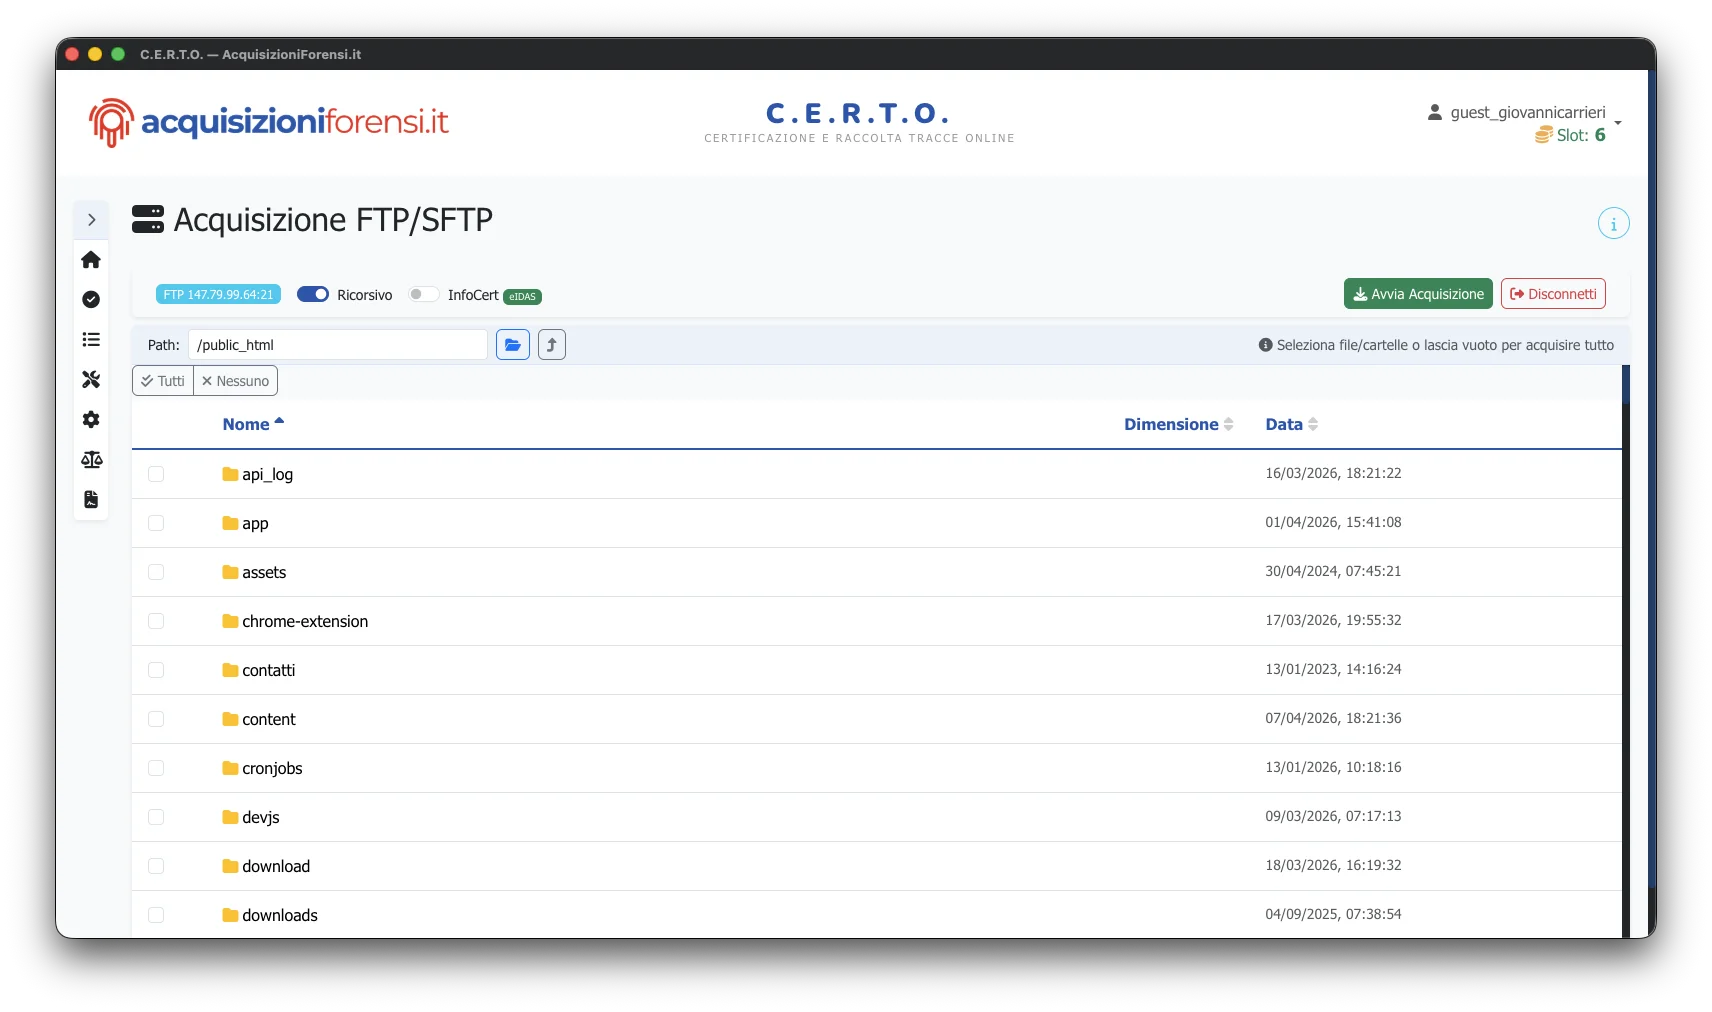Disable the Ricorsivo toggle

[314, 294]
